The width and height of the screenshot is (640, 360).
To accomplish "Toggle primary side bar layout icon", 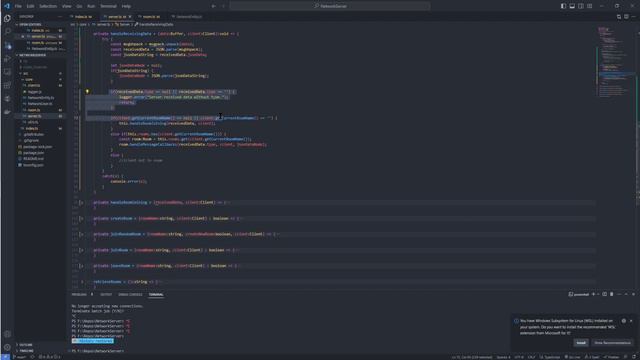I will point(563,6).
